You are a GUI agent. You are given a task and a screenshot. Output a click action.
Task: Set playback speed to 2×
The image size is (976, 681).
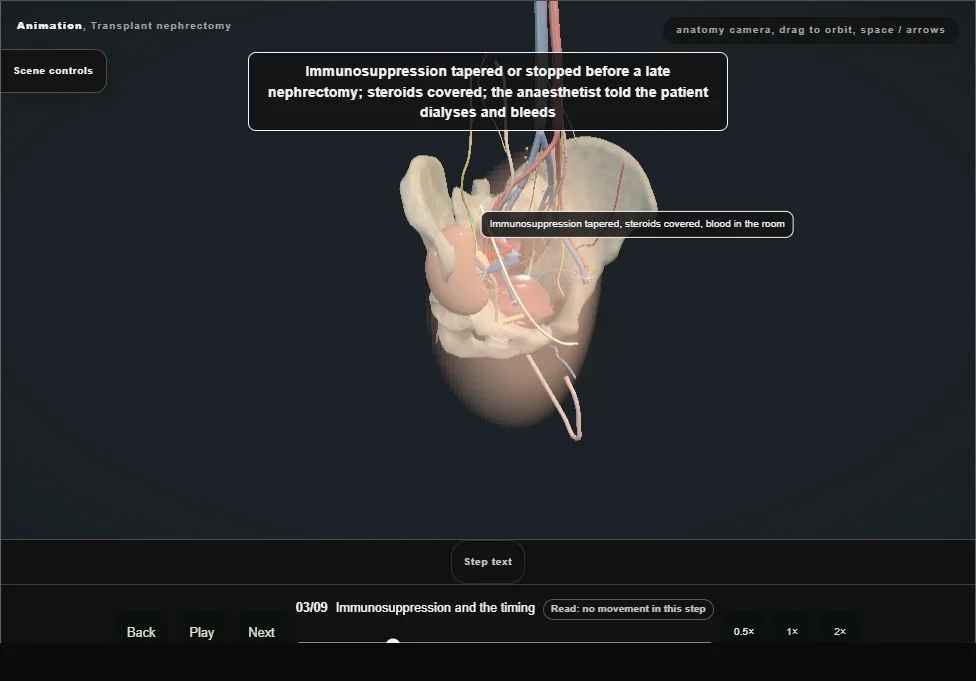(840, 631)
